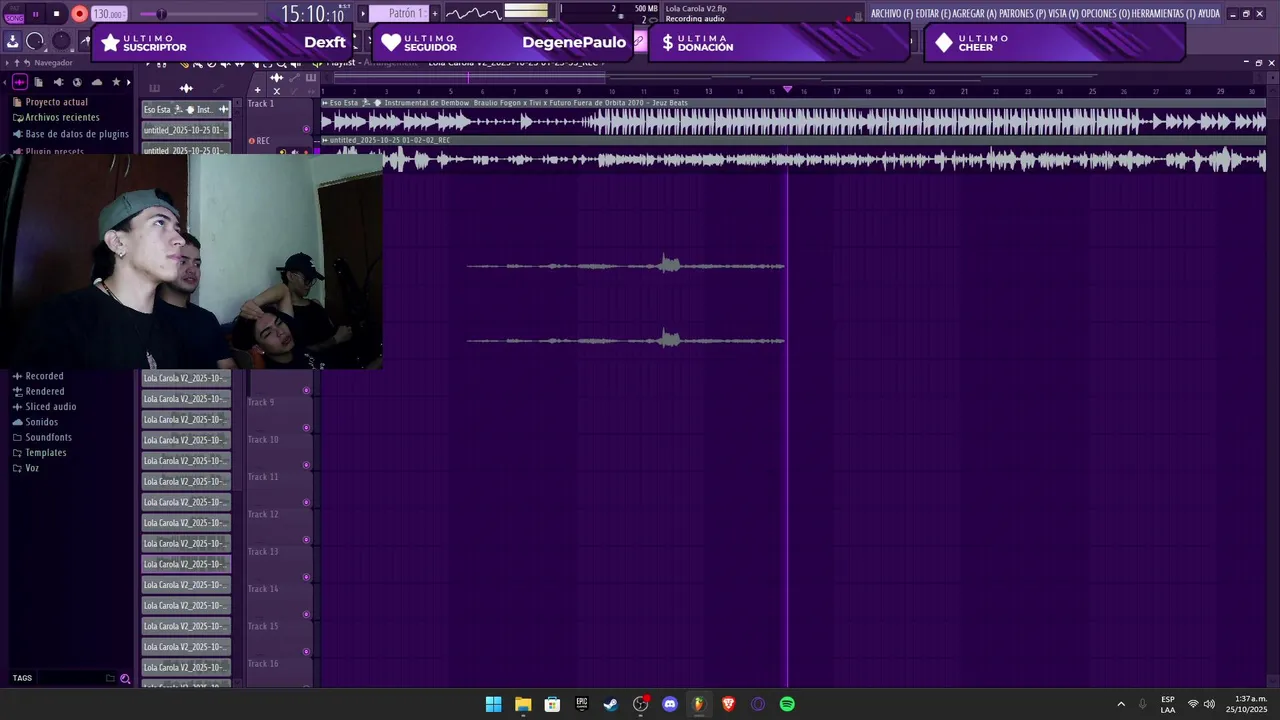Add a new pattern with plus button
Screen dimensions: 1280x720
pyautogui.click(x=435, y=14)
